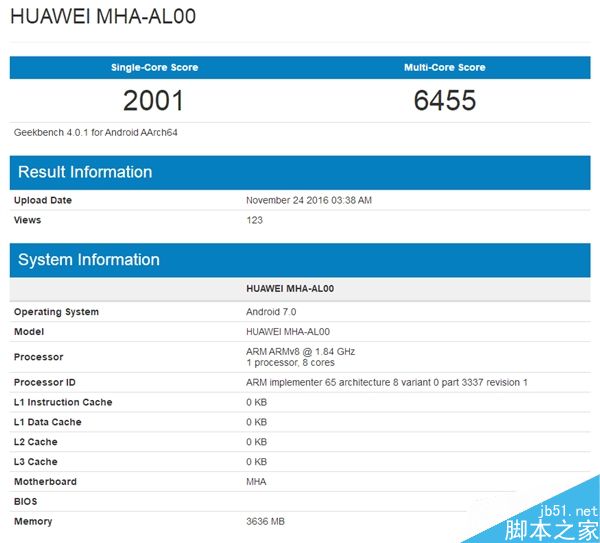Select the November 24 2016 03:38 AM value
Viewport: 600px width, 543px height.
pyautogui.click(x=309, y=200)
